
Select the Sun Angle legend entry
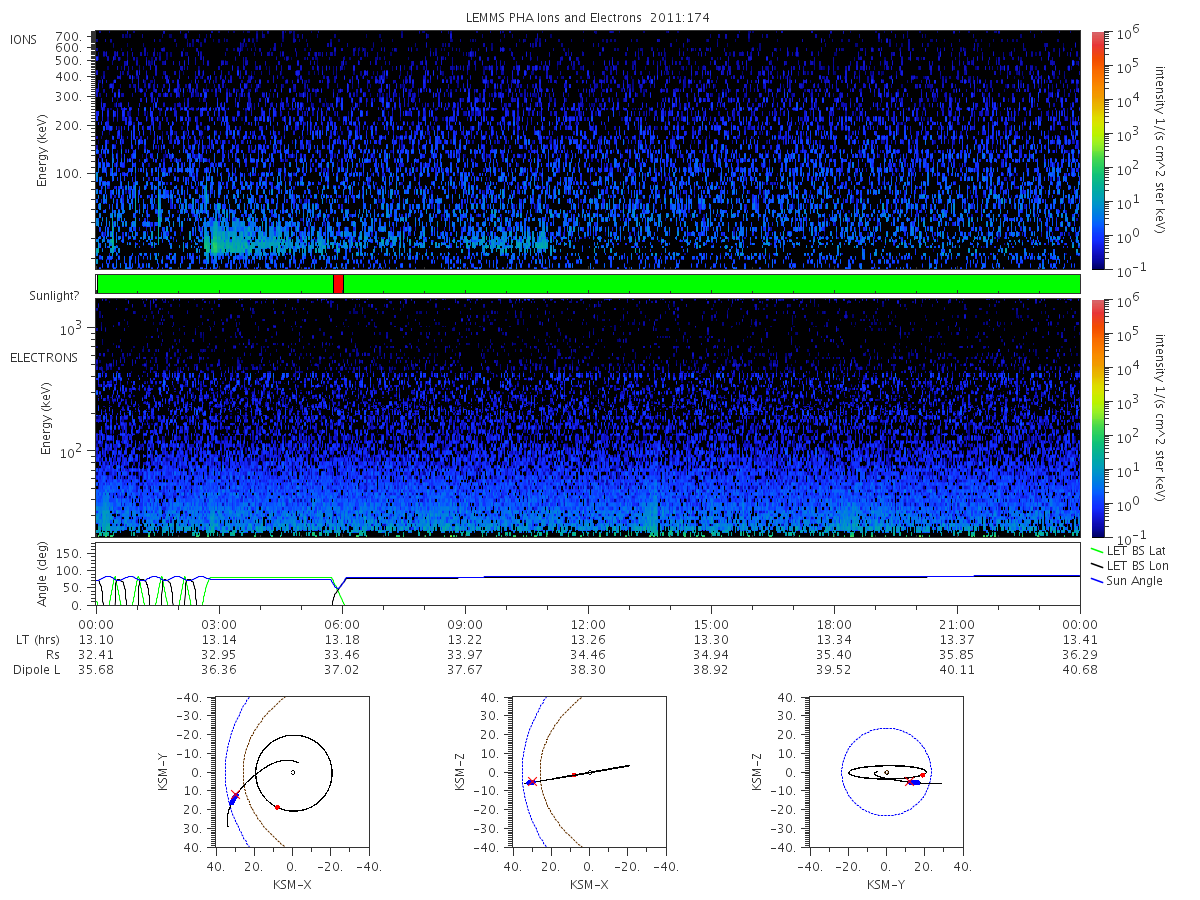(x=1127, y=580)
